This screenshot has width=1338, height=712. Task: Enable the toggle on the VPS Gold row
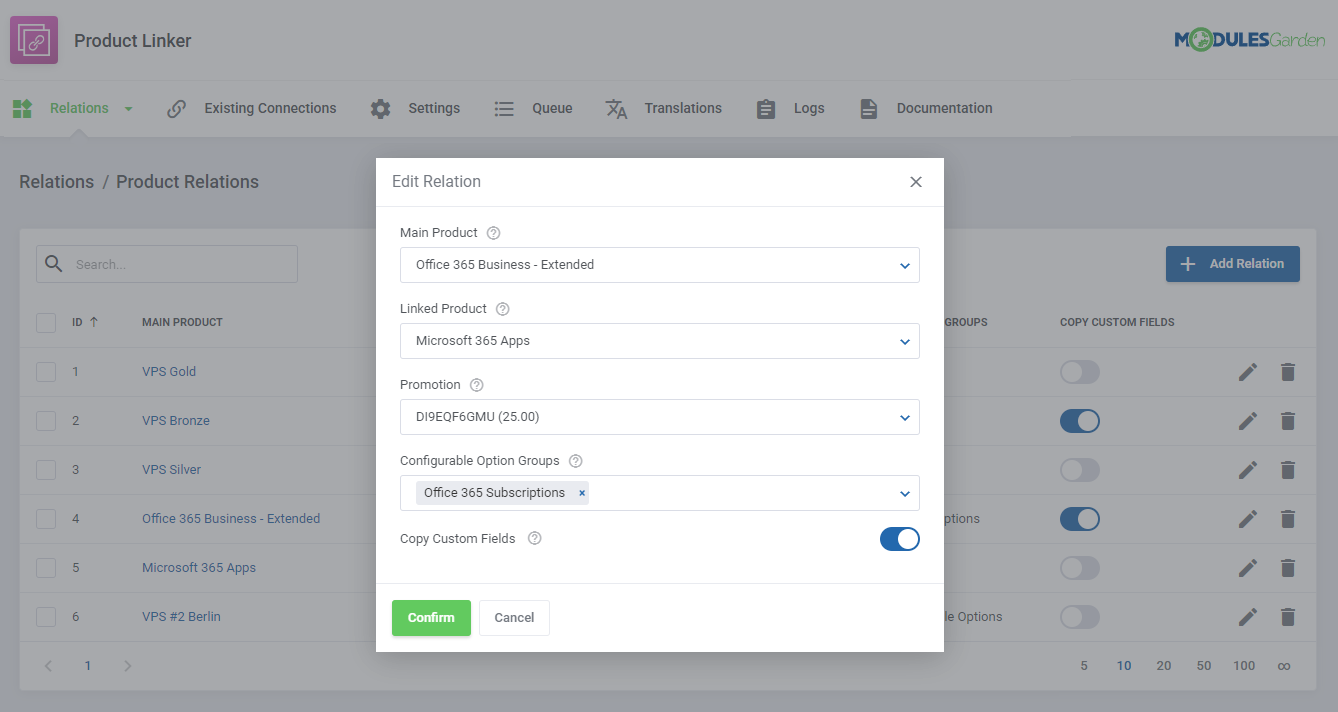click(x=1079, y=371)
